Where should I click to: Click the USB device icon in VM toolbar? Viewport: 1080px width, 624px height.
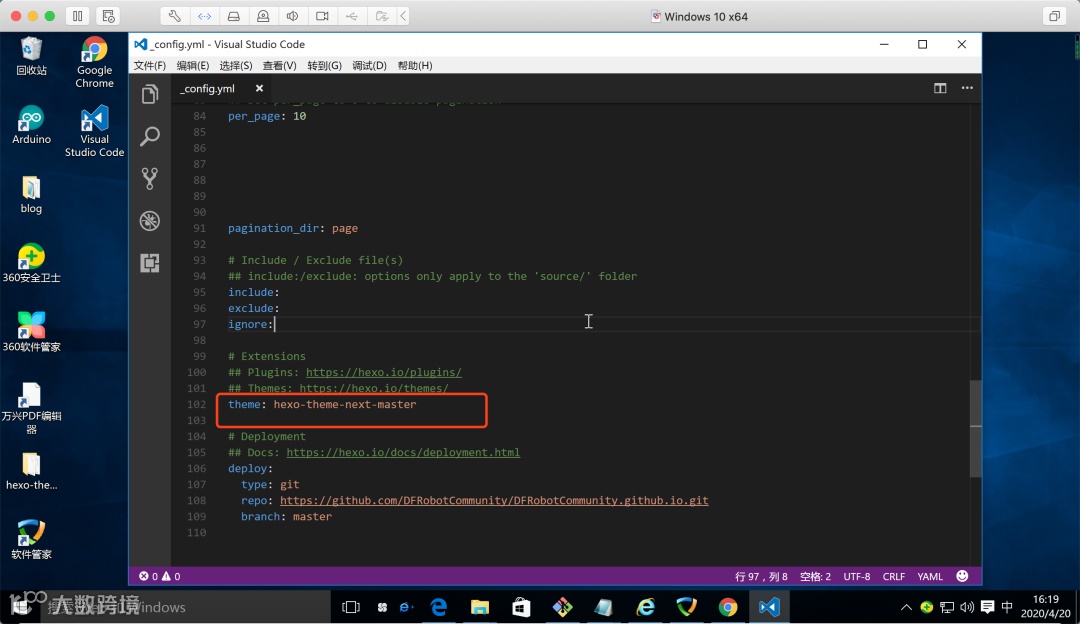pos(352,16)
